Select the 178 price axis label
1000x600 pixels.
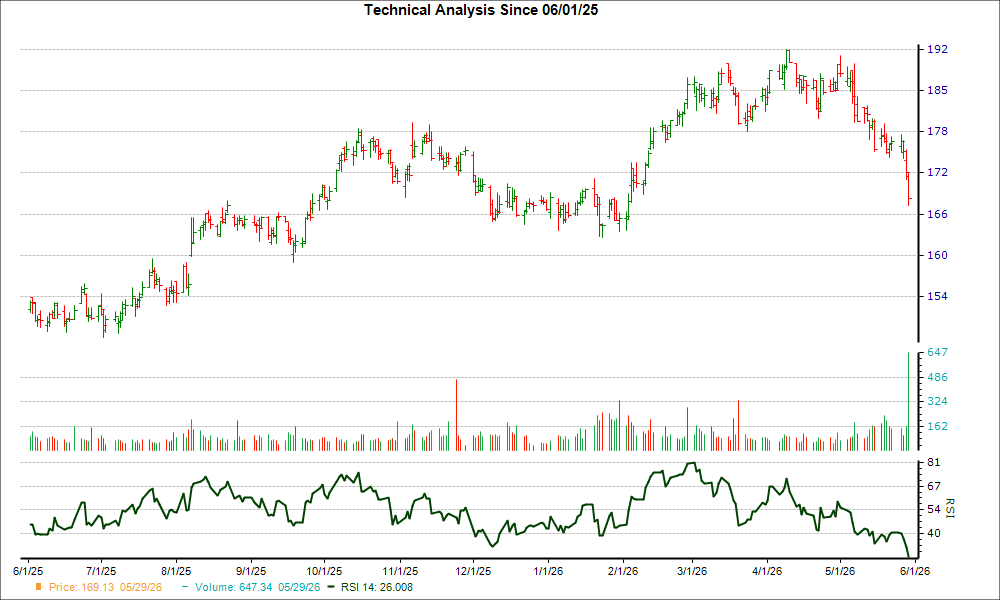click(x=937, y=131)
